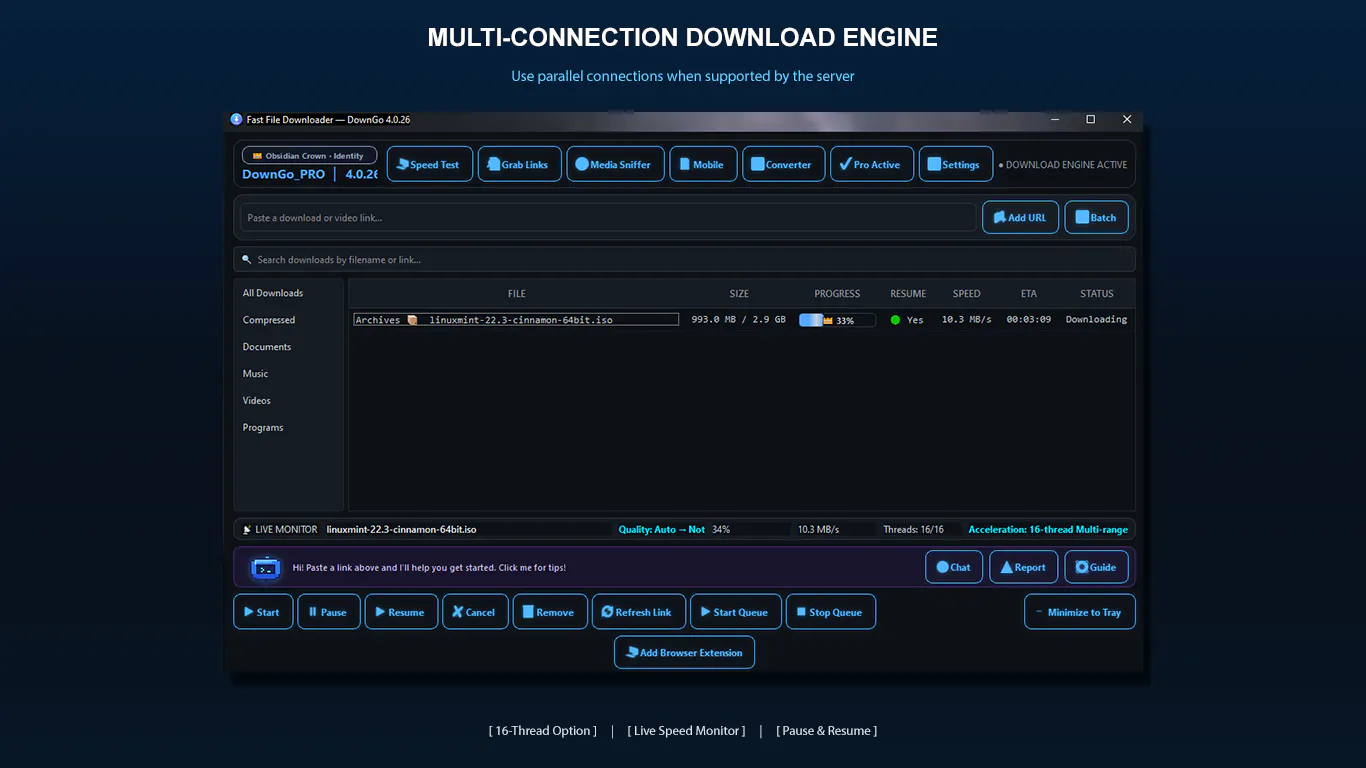The width and height of the screenshot is (1366, 768).
Task: Select the Videos category
Action: (x=257, y=400)
